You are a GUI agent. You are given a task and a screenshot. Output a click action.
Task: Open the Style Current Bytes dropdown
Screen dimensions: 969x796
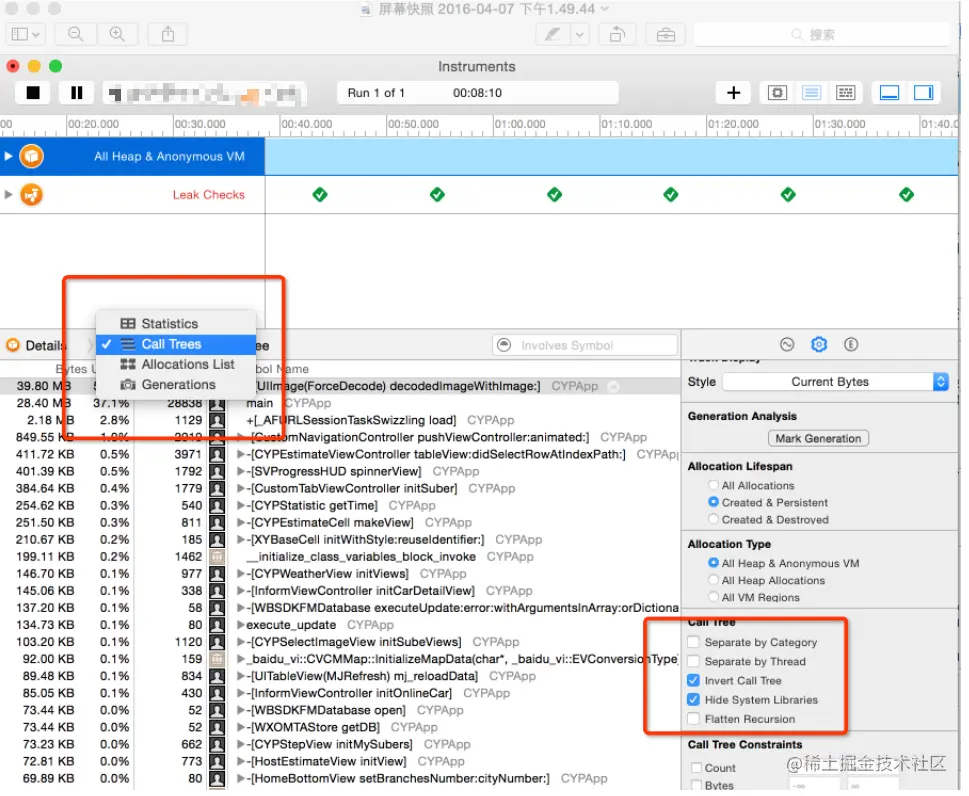coord(836,382)
